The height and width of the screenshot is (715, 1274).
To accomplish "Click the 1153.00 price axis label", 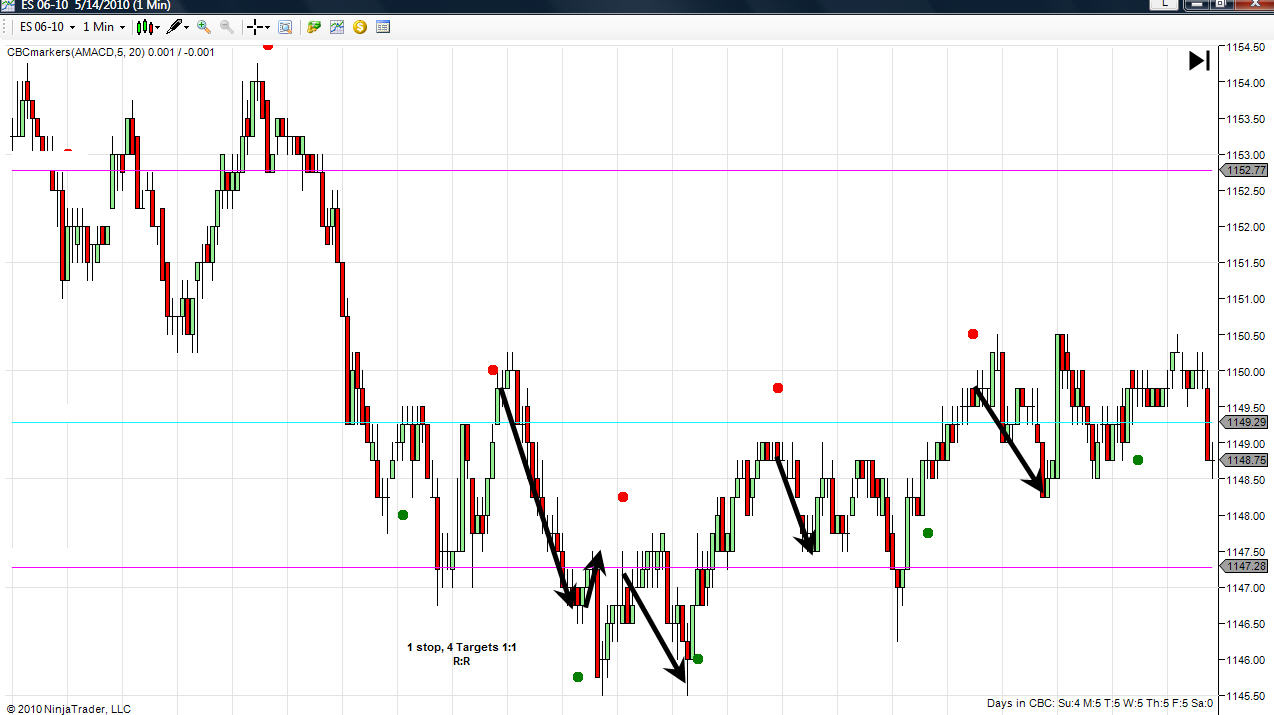I will pyautogui.click(x=1246, y=155).
